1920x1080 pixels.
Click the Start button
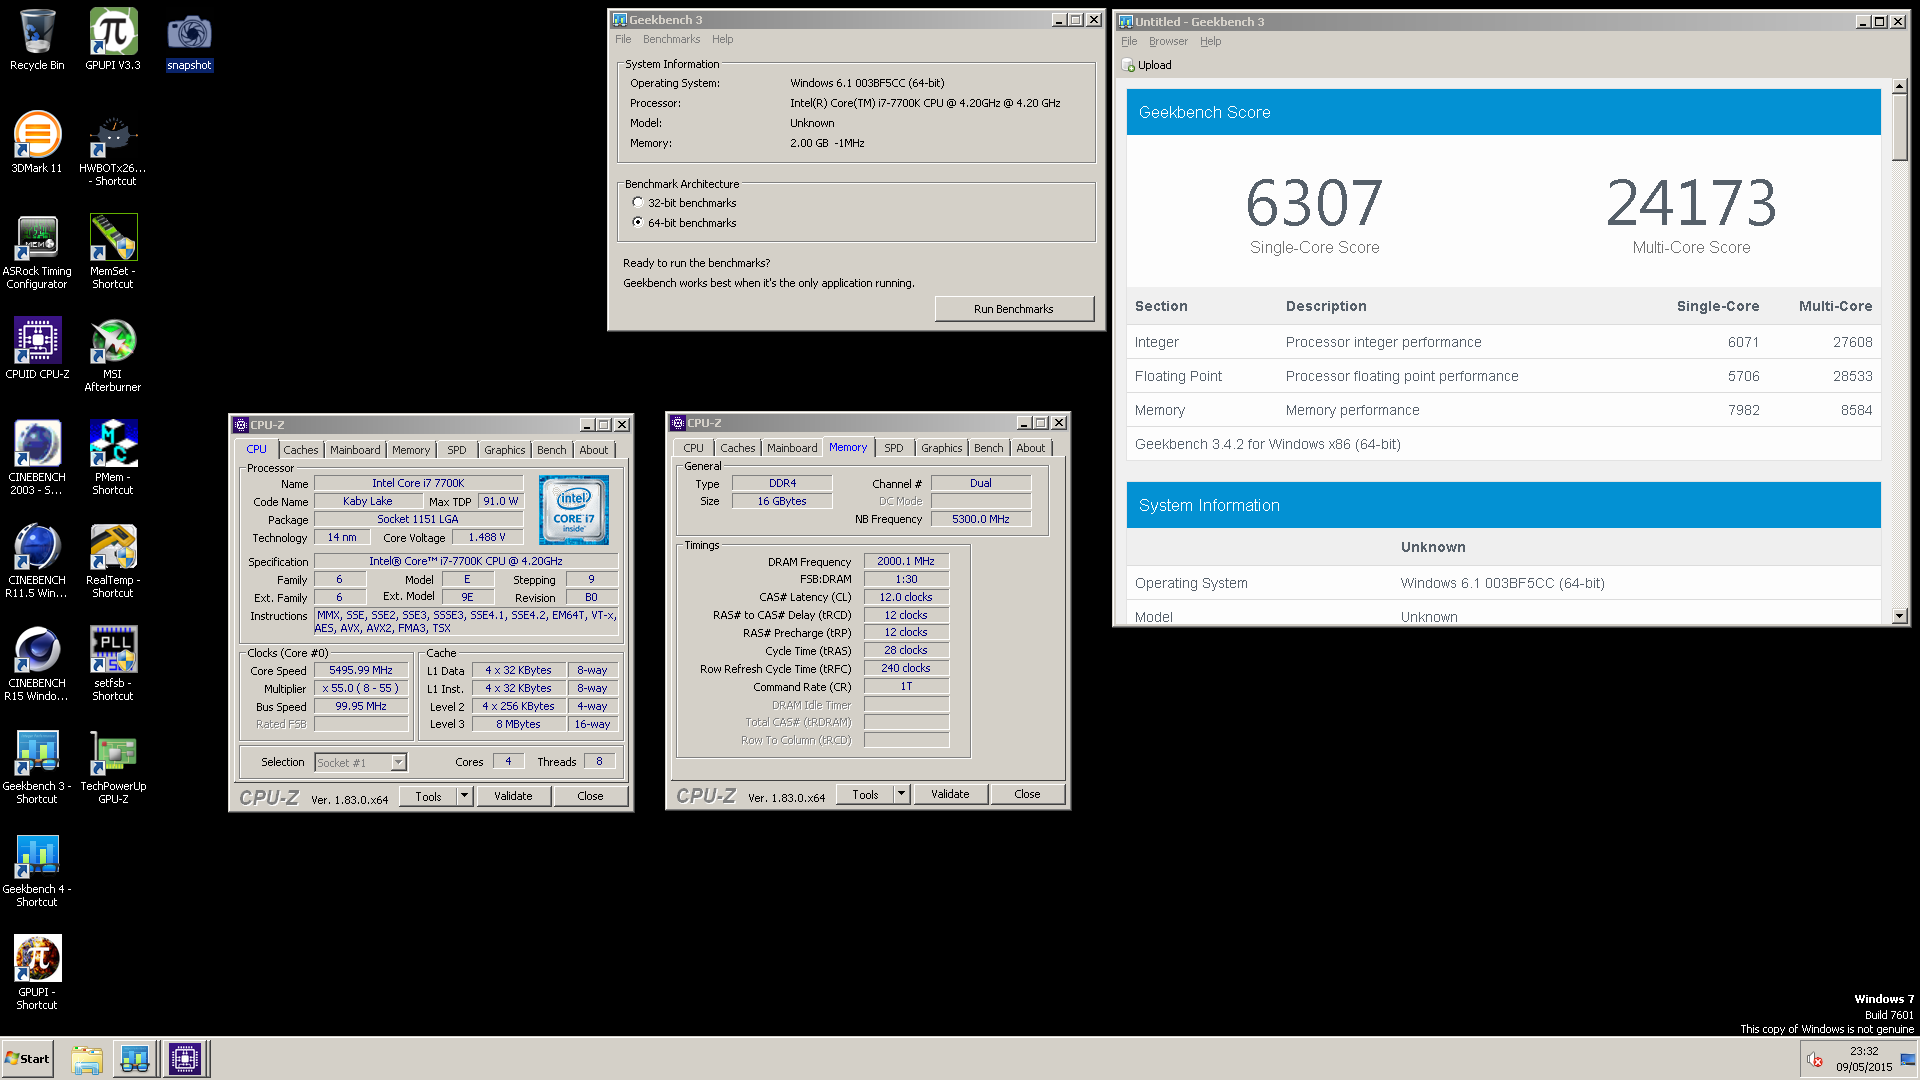(27, 1059)
